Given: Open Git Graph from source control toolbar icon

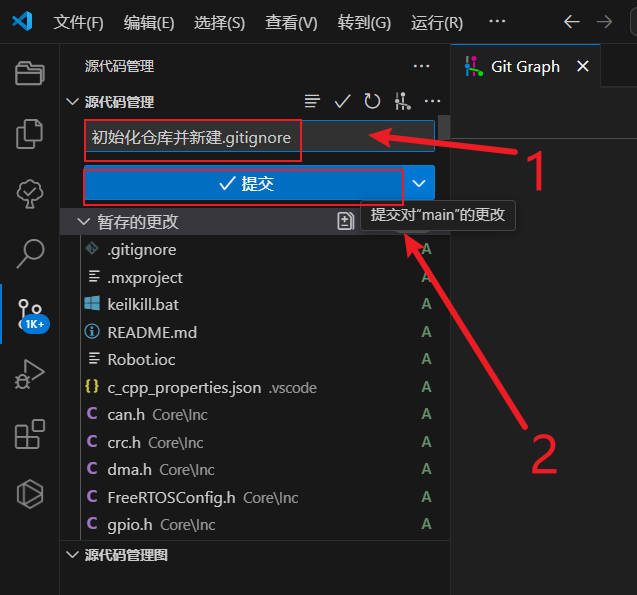Looking at the screenshot, I should [x=402, y=101].
